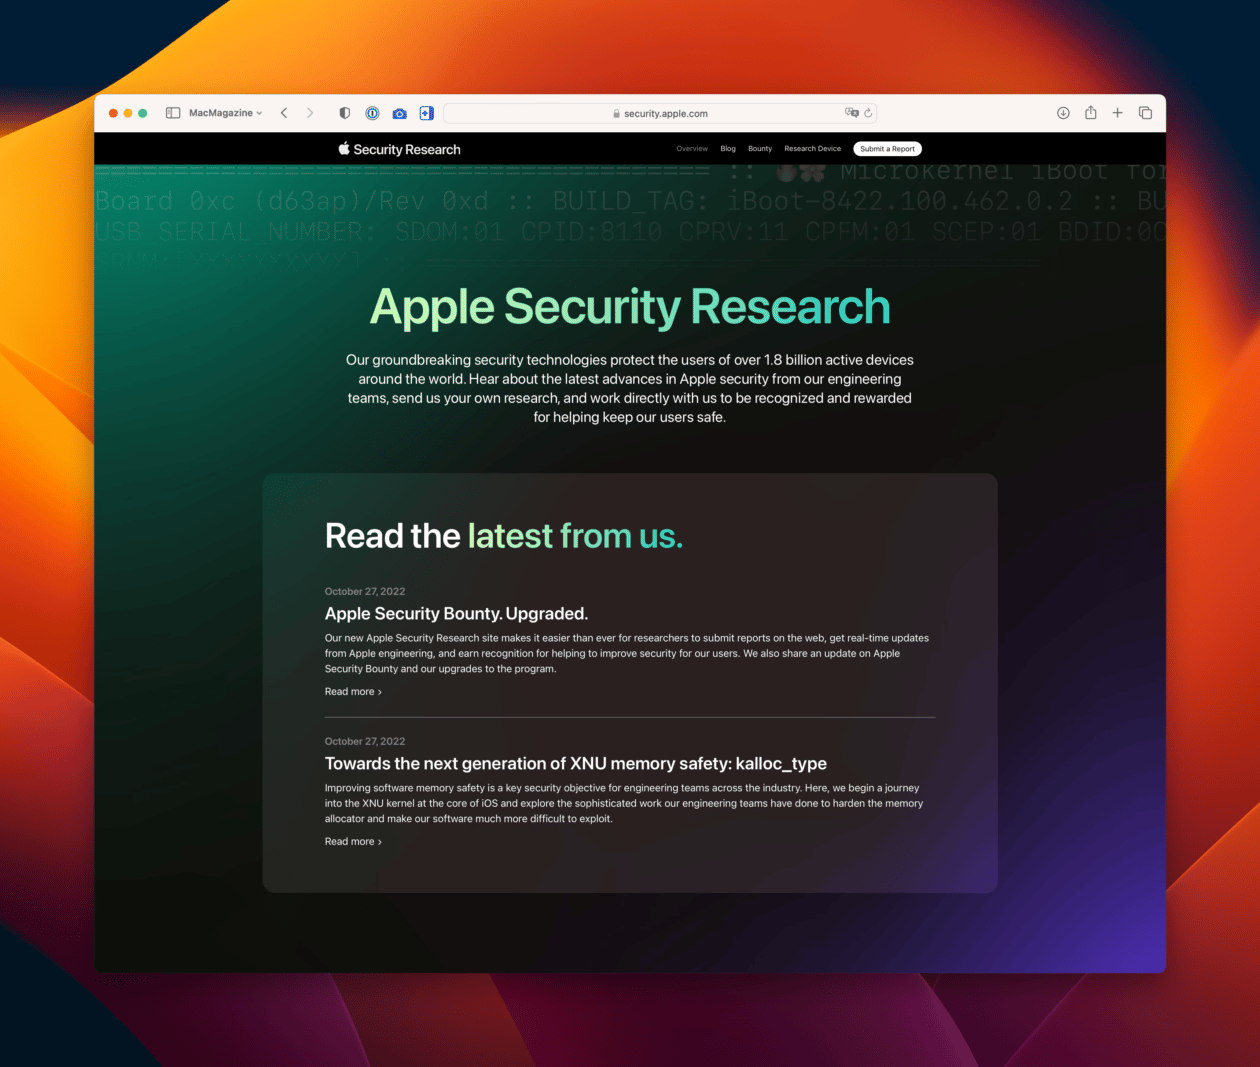View downloads using the downloads icon
The width and height of the screenshot is (1260, 1067).
(1063, 113)
